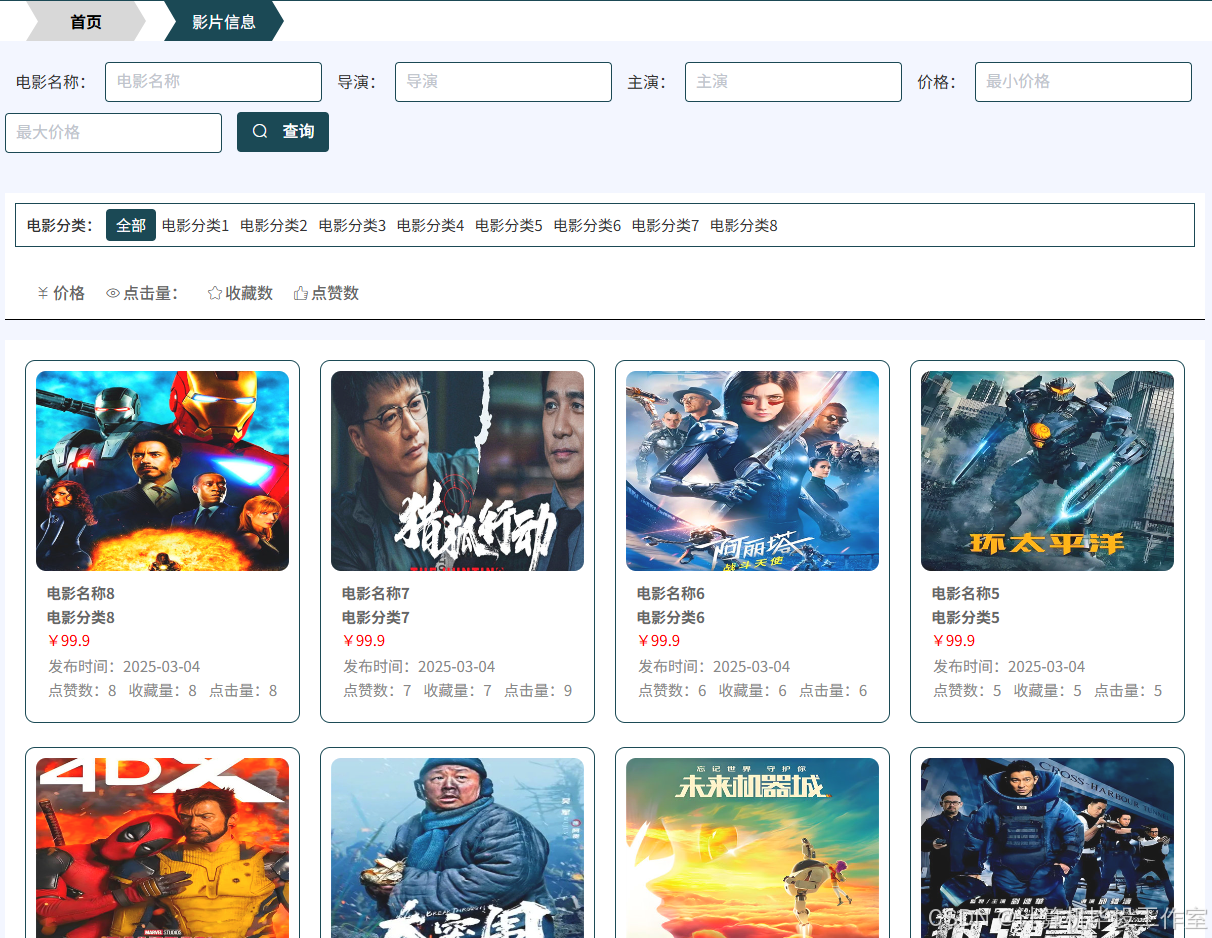Focus the 最大价格 input field

(113, 133)
